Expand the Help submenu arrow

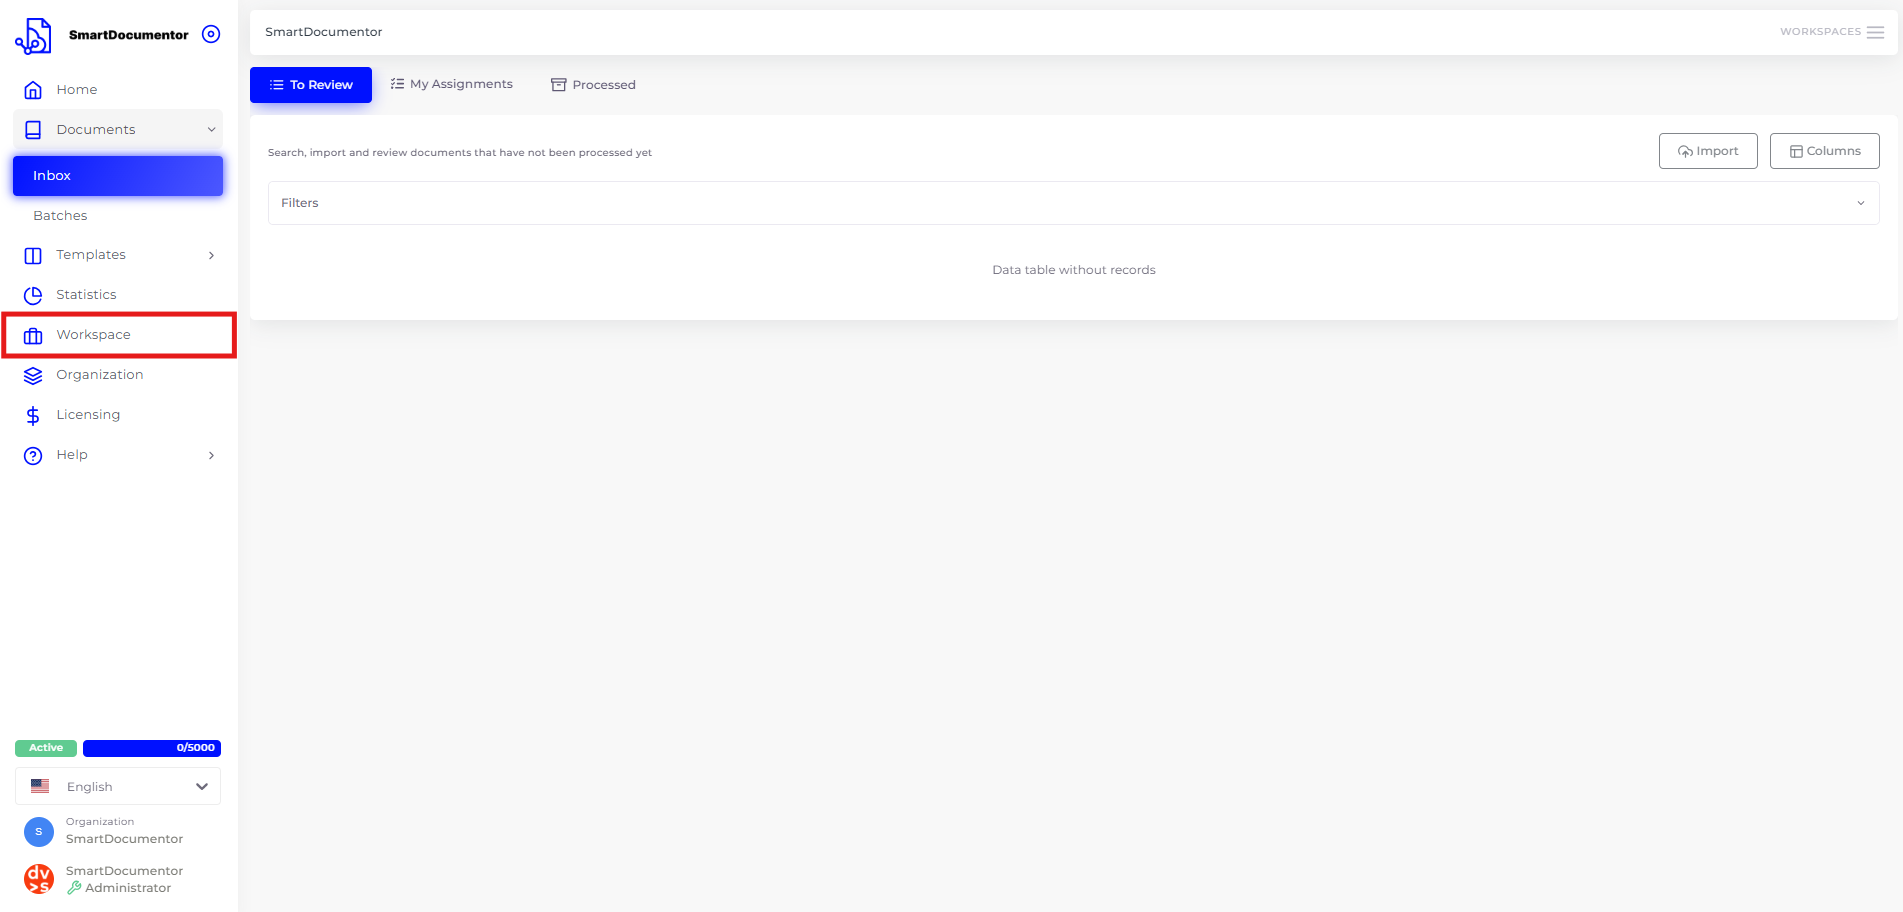(211, 455)
